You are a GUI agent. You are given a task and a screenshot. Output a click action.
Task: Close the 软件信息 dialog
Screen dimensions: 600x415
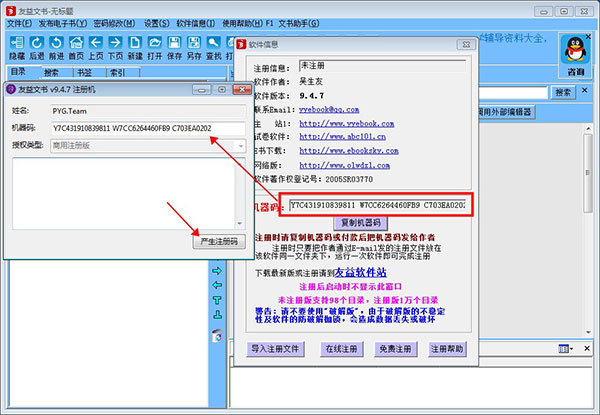[x=466, y=44]
